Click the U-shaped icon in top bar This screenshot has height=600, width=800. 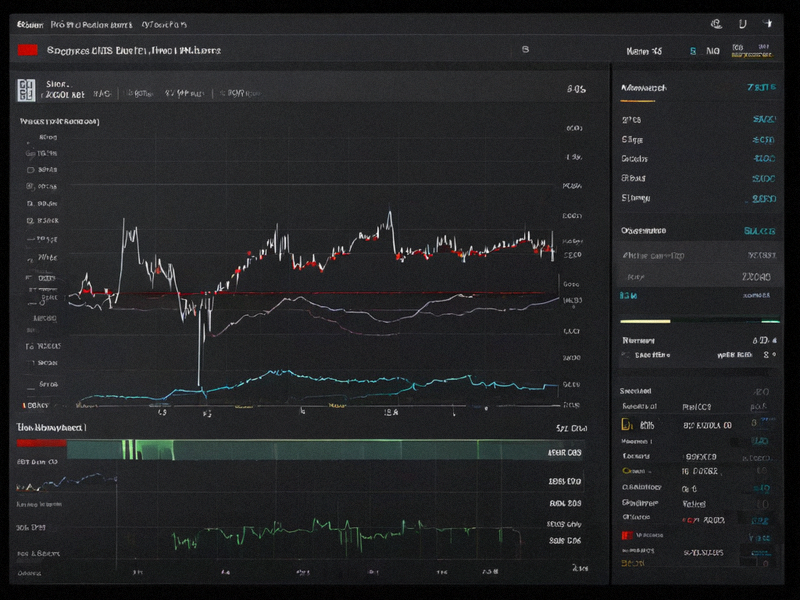(x=742, y=24)
